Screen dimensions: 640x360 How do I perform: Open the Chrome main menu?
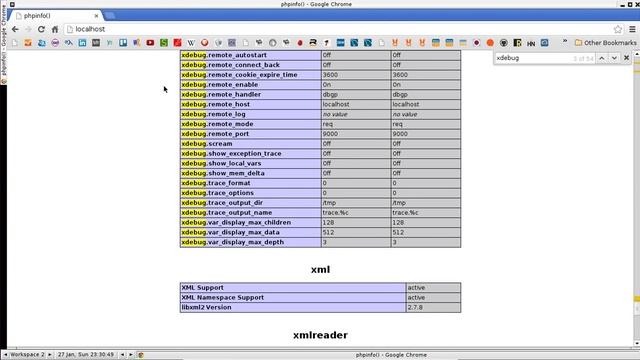(632, 29)
